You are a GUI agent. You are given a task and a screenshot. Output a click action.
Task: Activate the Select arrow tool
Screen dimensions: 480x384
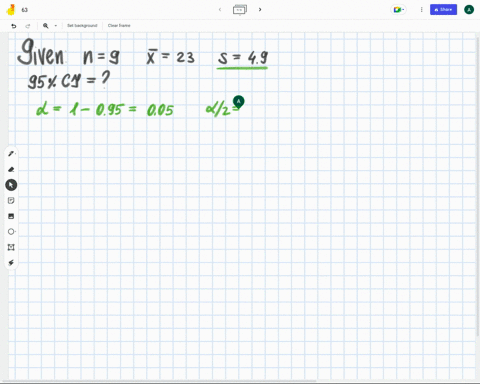pos(11,185)
